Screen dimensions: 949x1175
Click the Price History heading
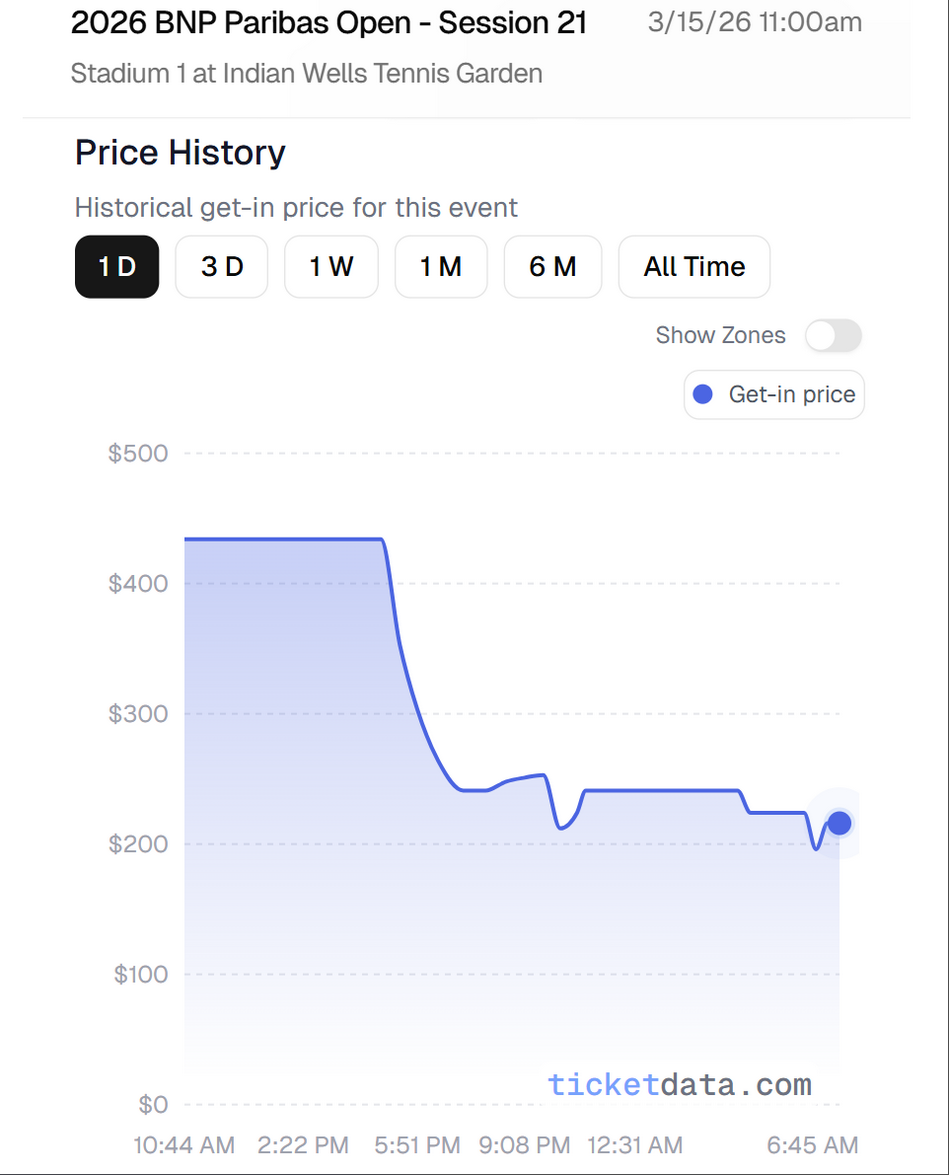tap(180, 153)
